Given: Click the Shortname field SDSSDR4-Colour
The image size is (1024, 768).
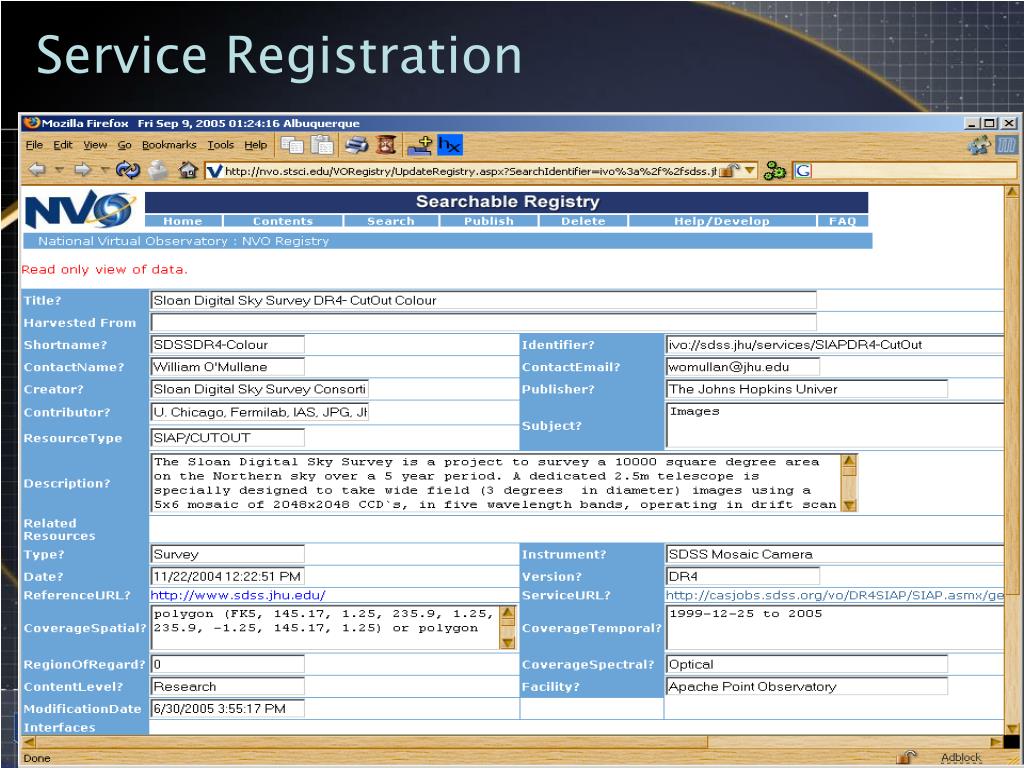Looking at the screenshot, I should pos(227,345).
